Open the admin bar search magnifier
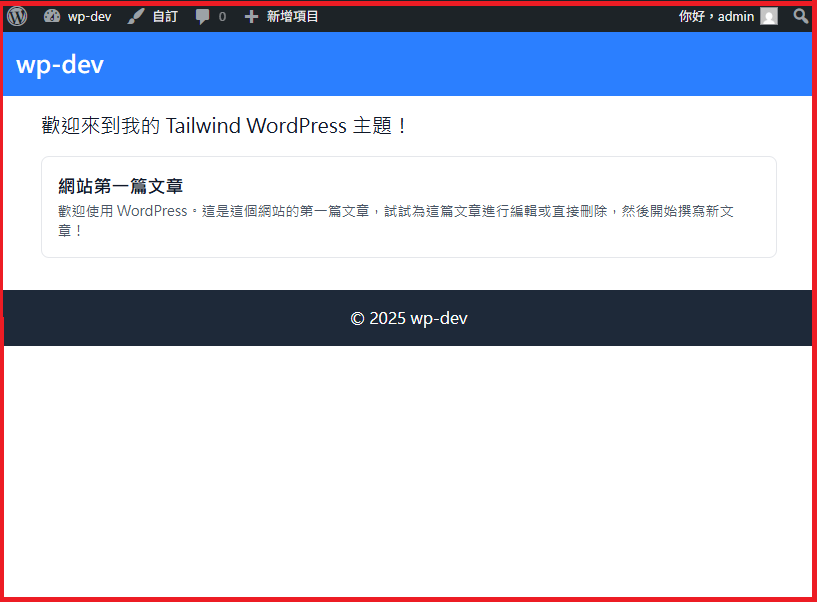 click(x=800, y=16)
